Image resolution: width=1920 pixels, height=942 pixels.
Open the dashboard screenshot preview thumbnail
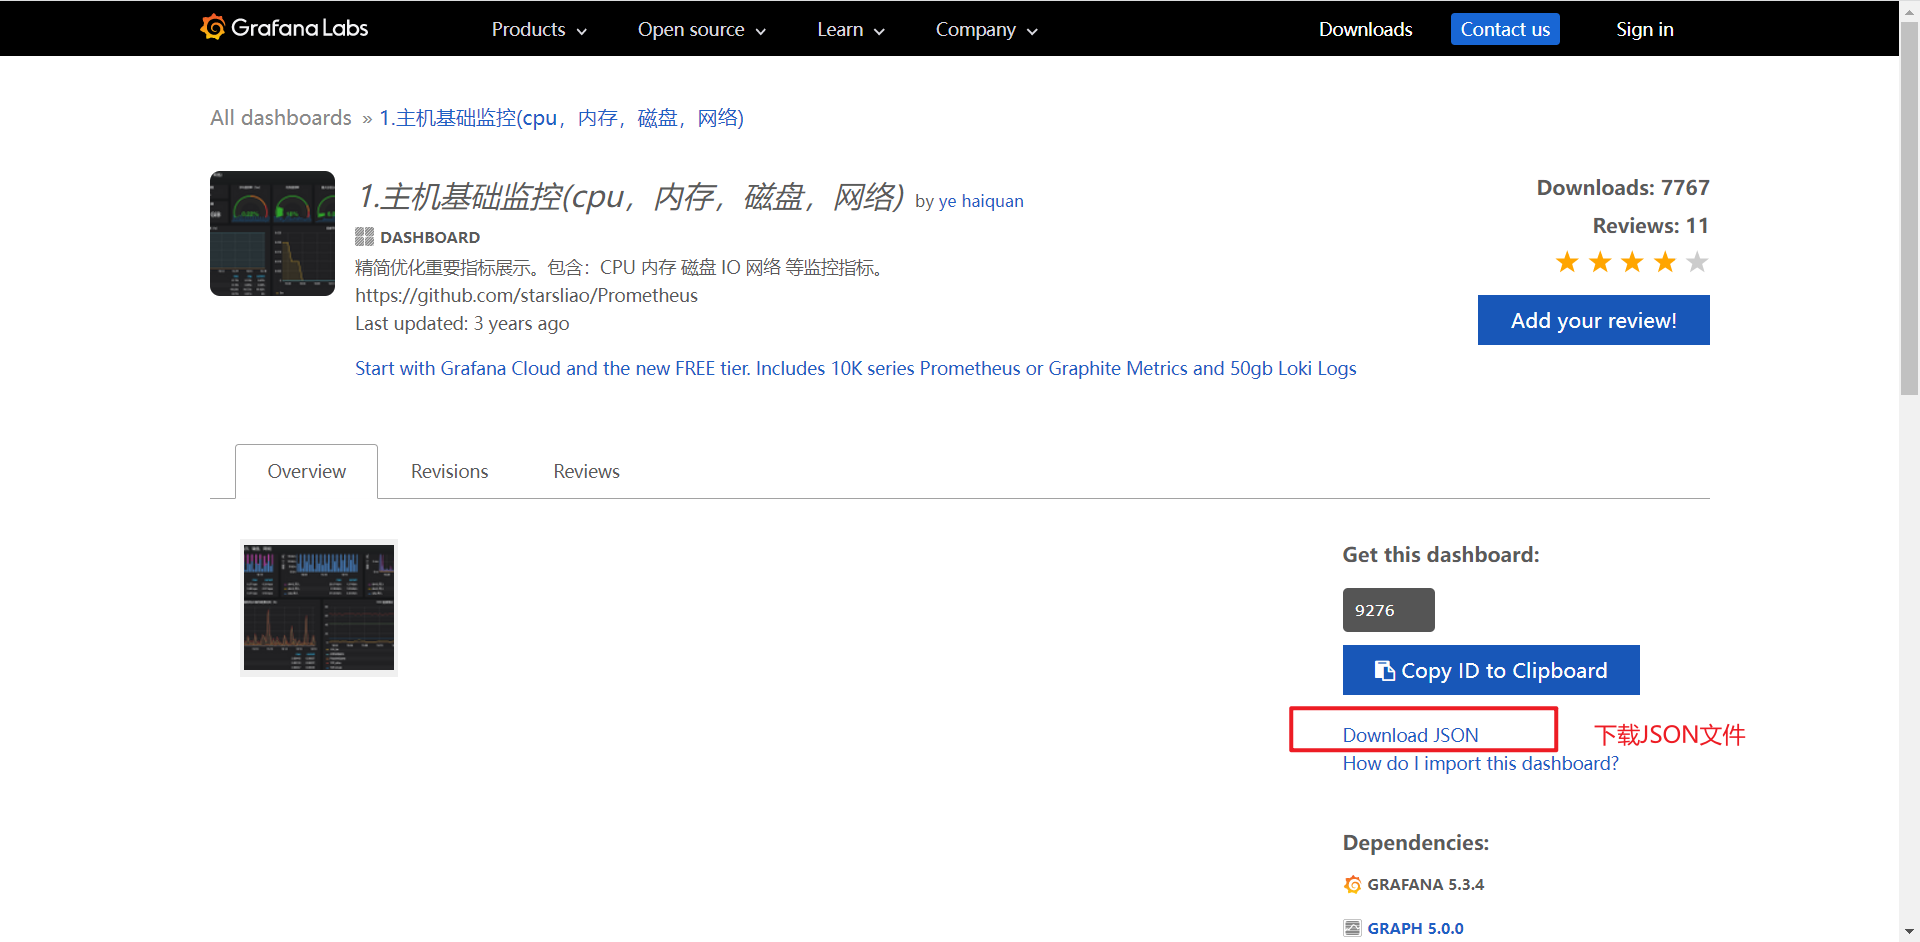pos(319,608)
